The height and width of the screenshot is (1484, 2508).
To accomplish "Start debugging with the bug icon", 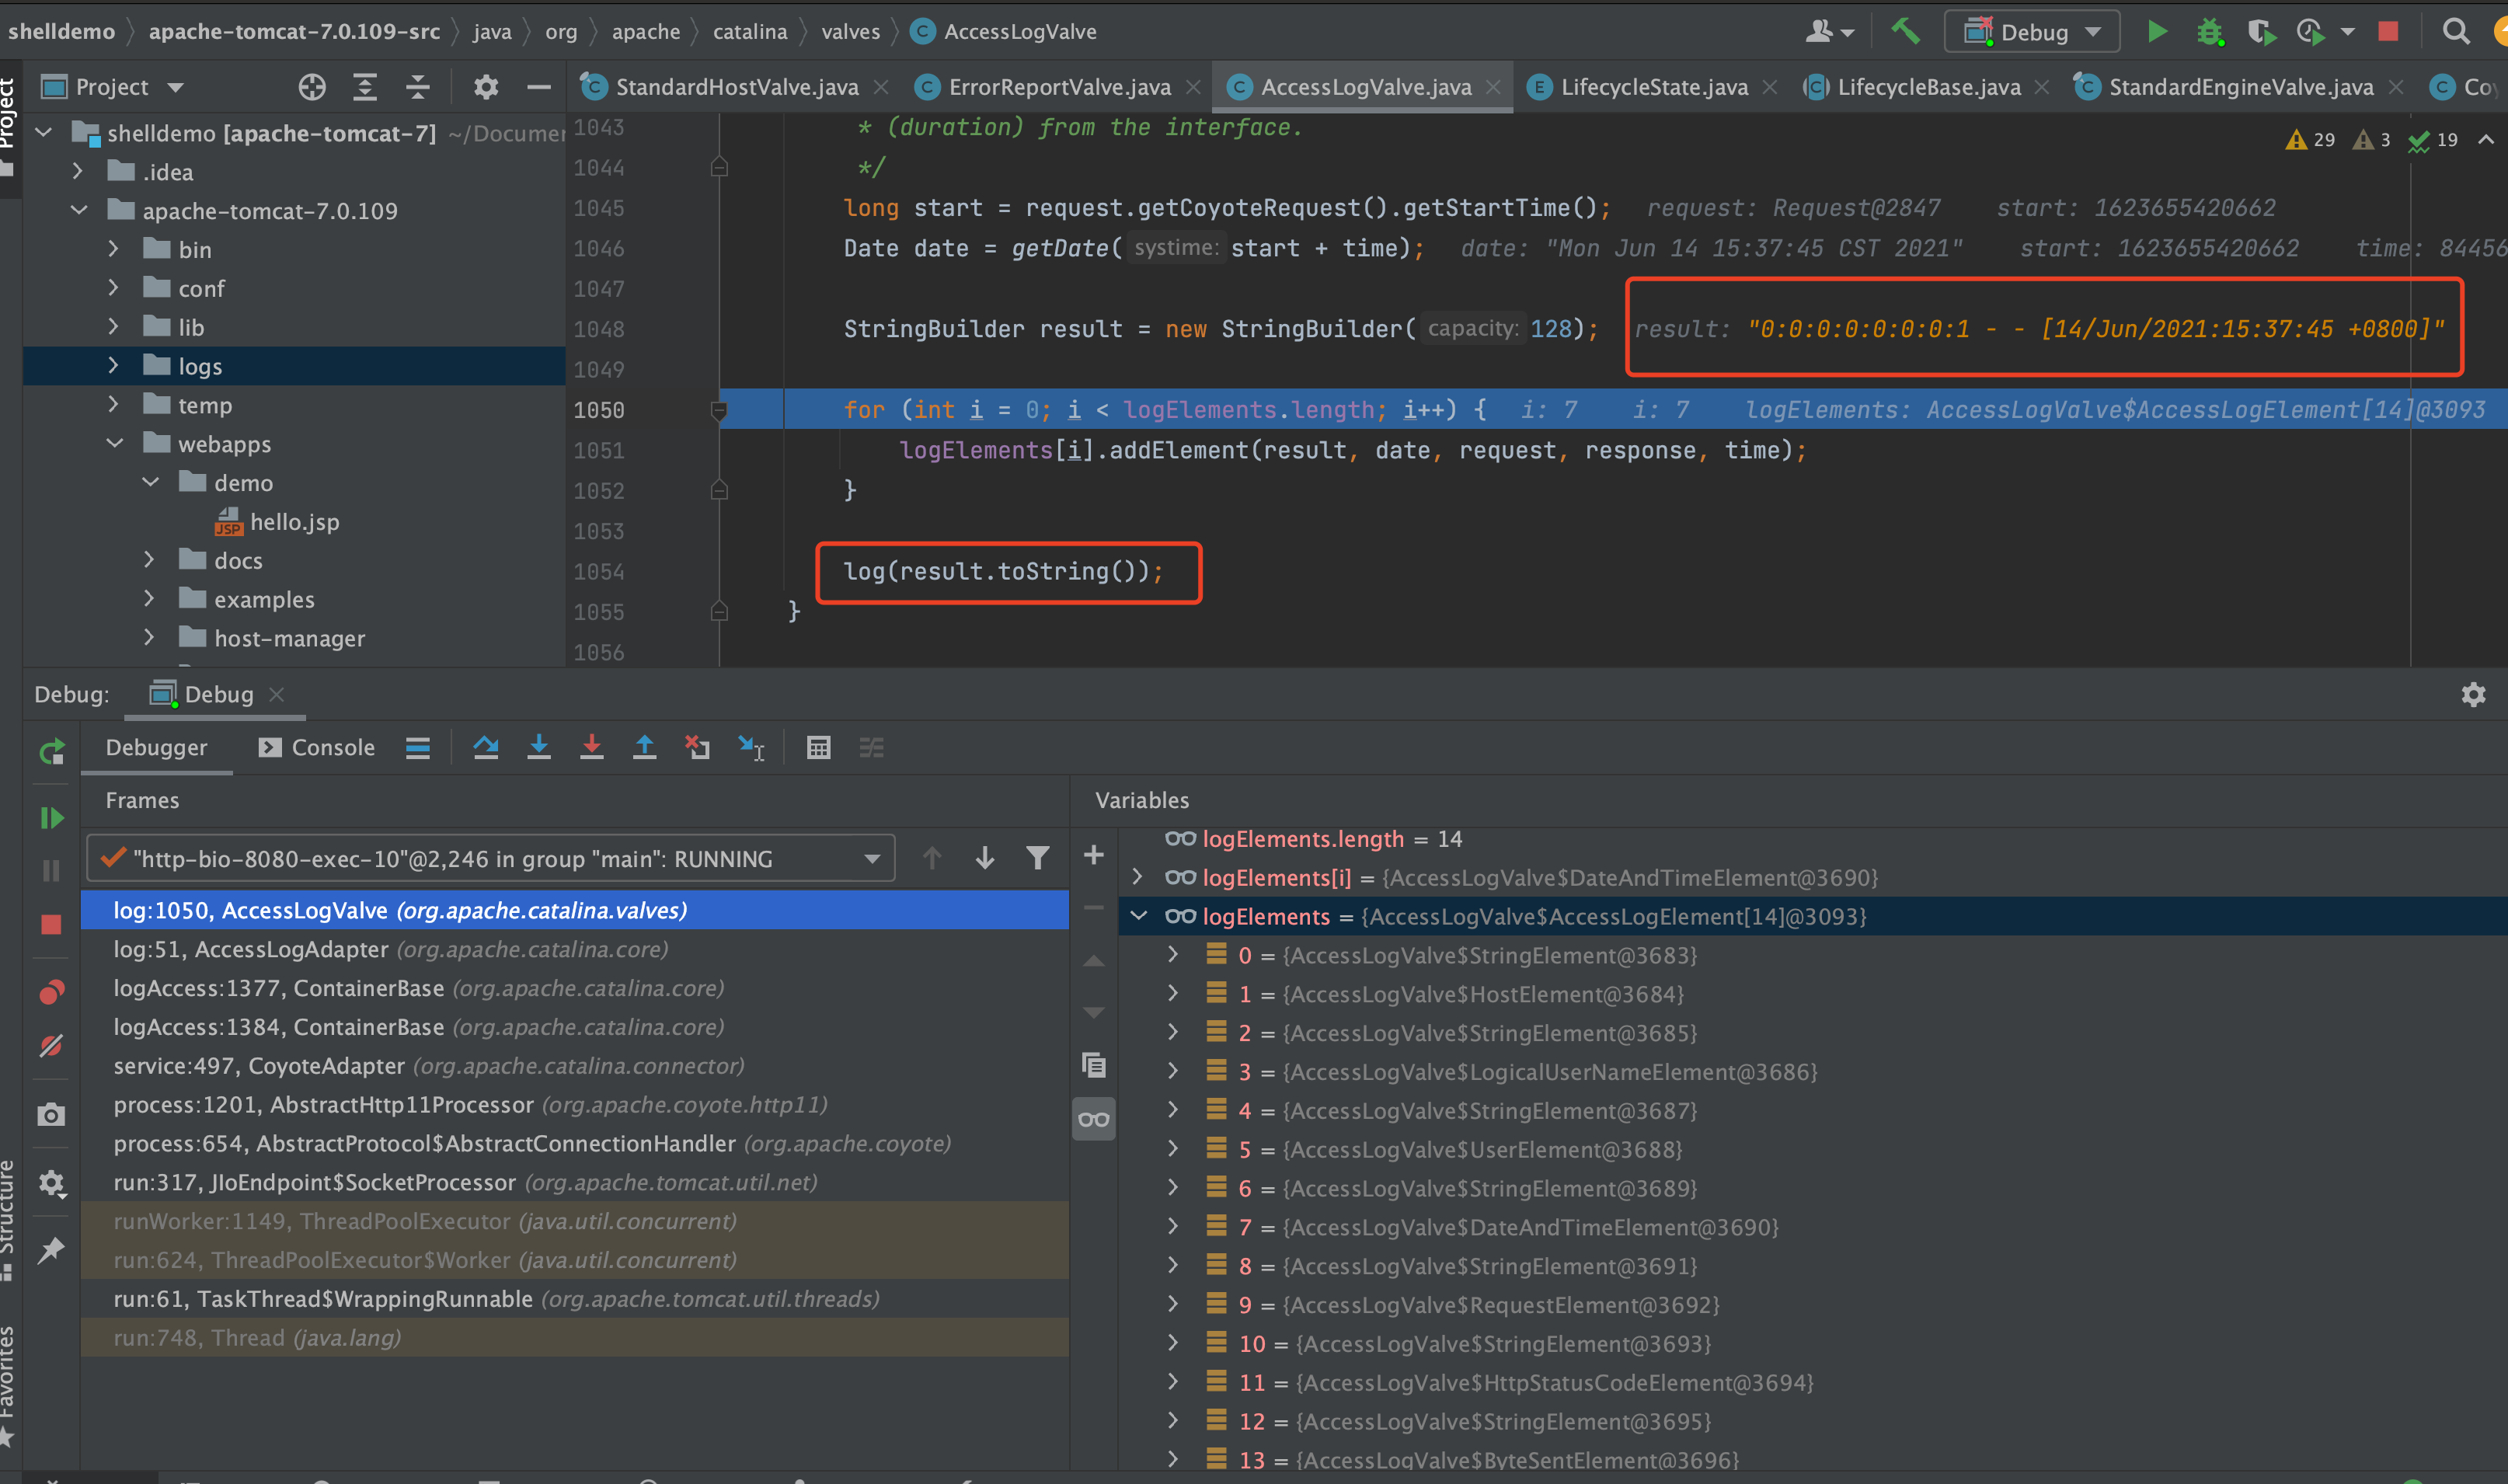I will (2209, 32).
